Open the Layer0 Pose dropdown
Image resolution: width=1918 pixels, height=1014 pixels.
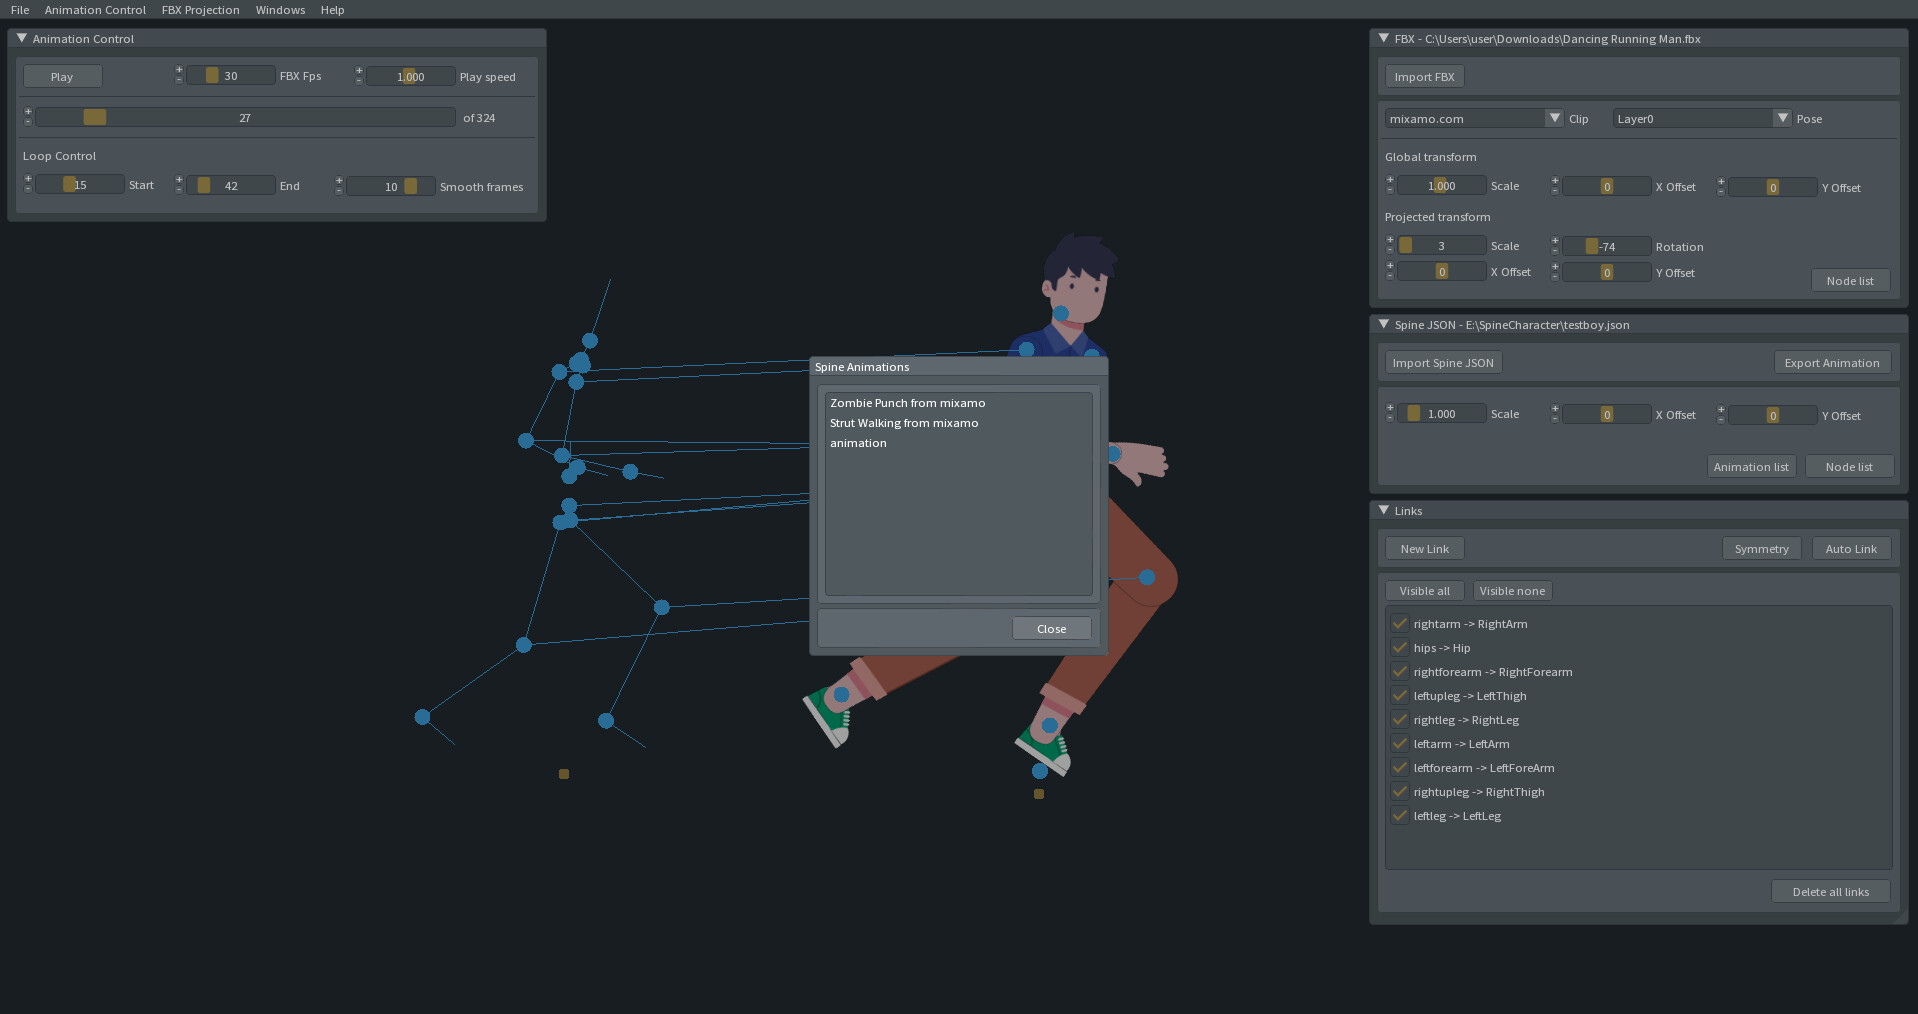1783,118
